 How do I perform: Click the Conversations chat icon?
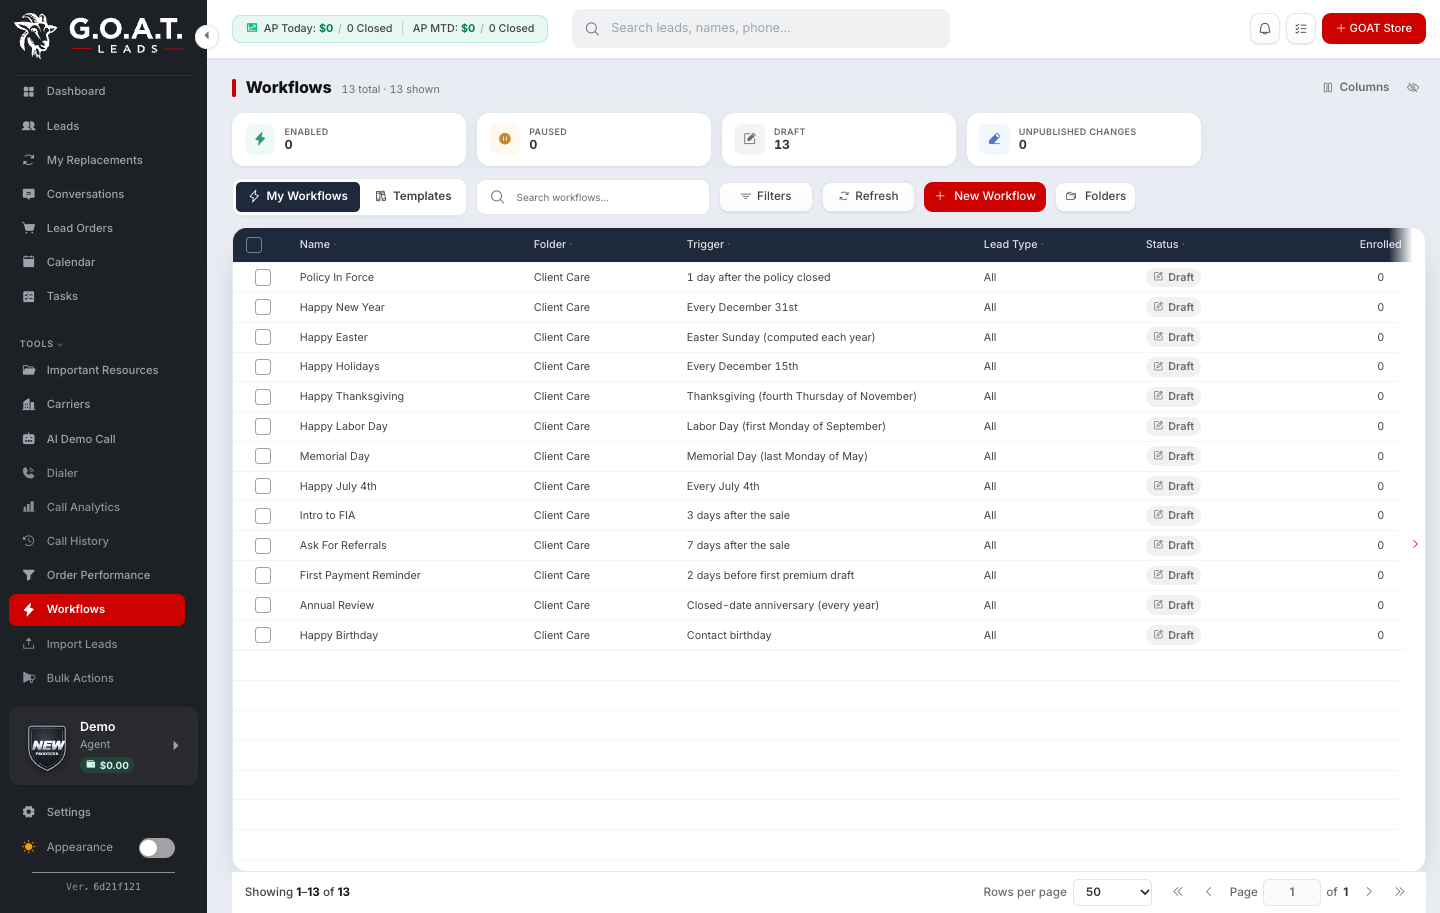pyautogui.click(x=29, y=194)
